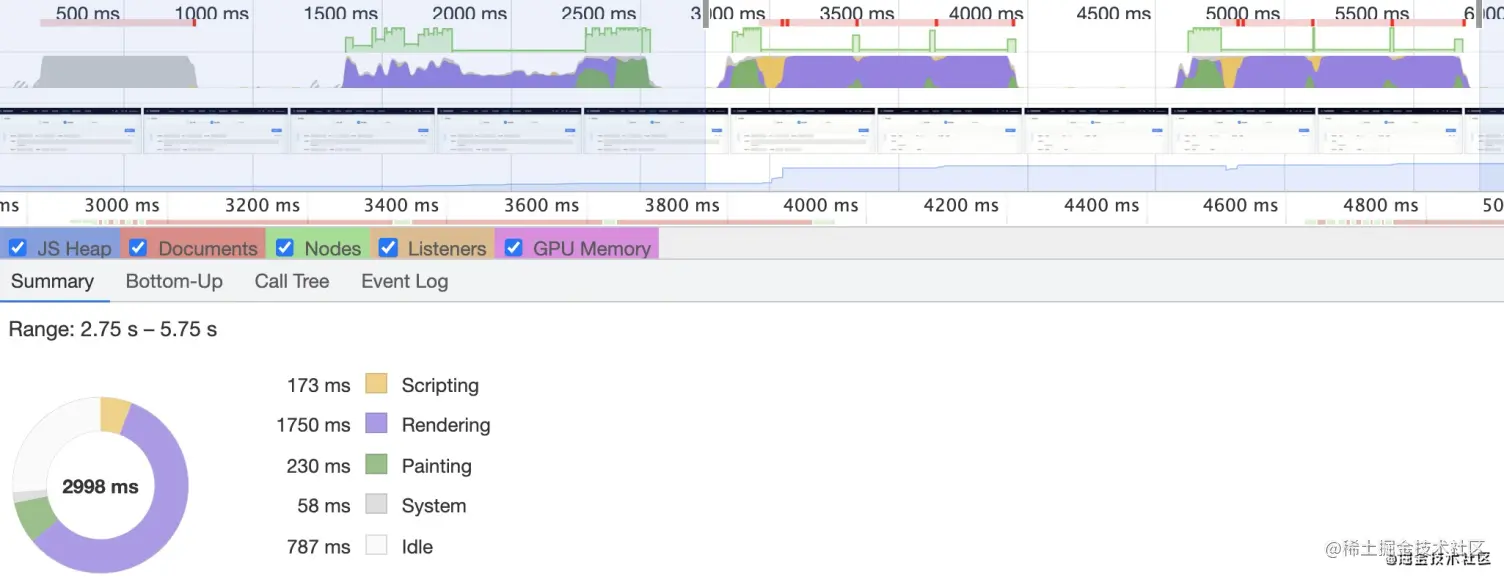Disable the Listeners checkbox
Image resolution: width=1504 pixels, height=577 pixels.
[x=388, y=247]
